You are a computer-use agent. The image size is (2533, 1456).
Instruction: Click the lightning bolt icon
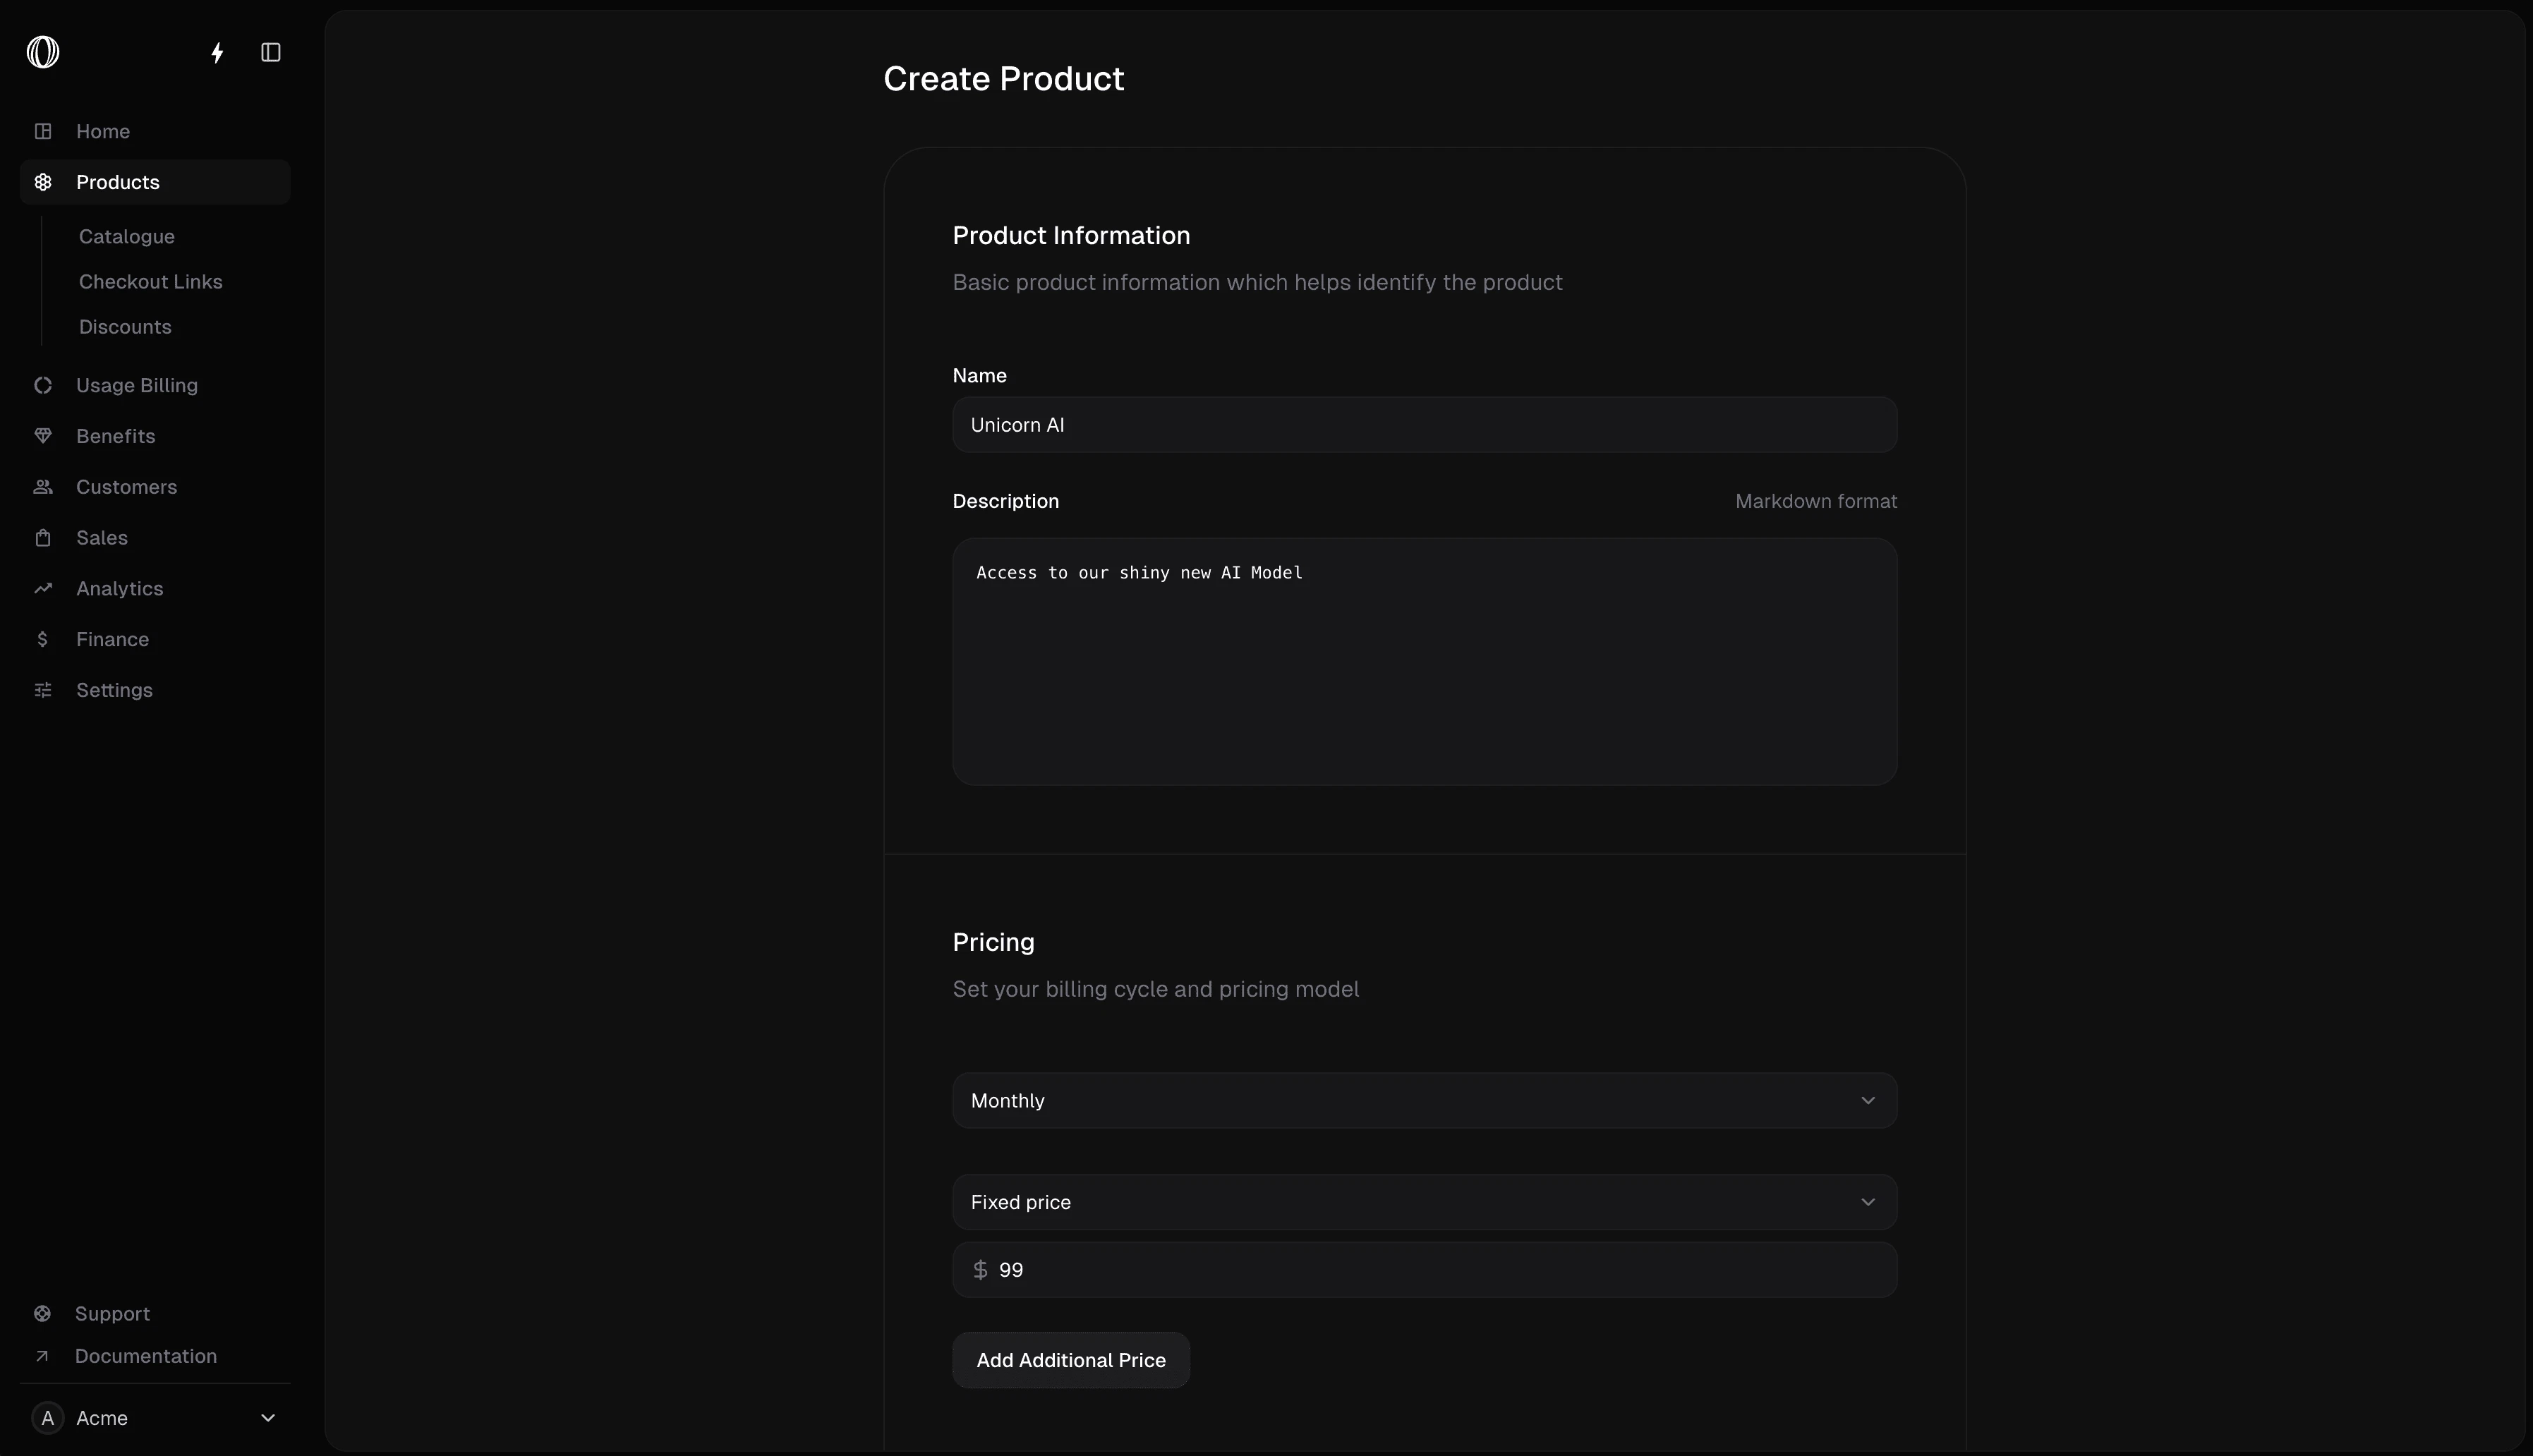coord(217,52)
